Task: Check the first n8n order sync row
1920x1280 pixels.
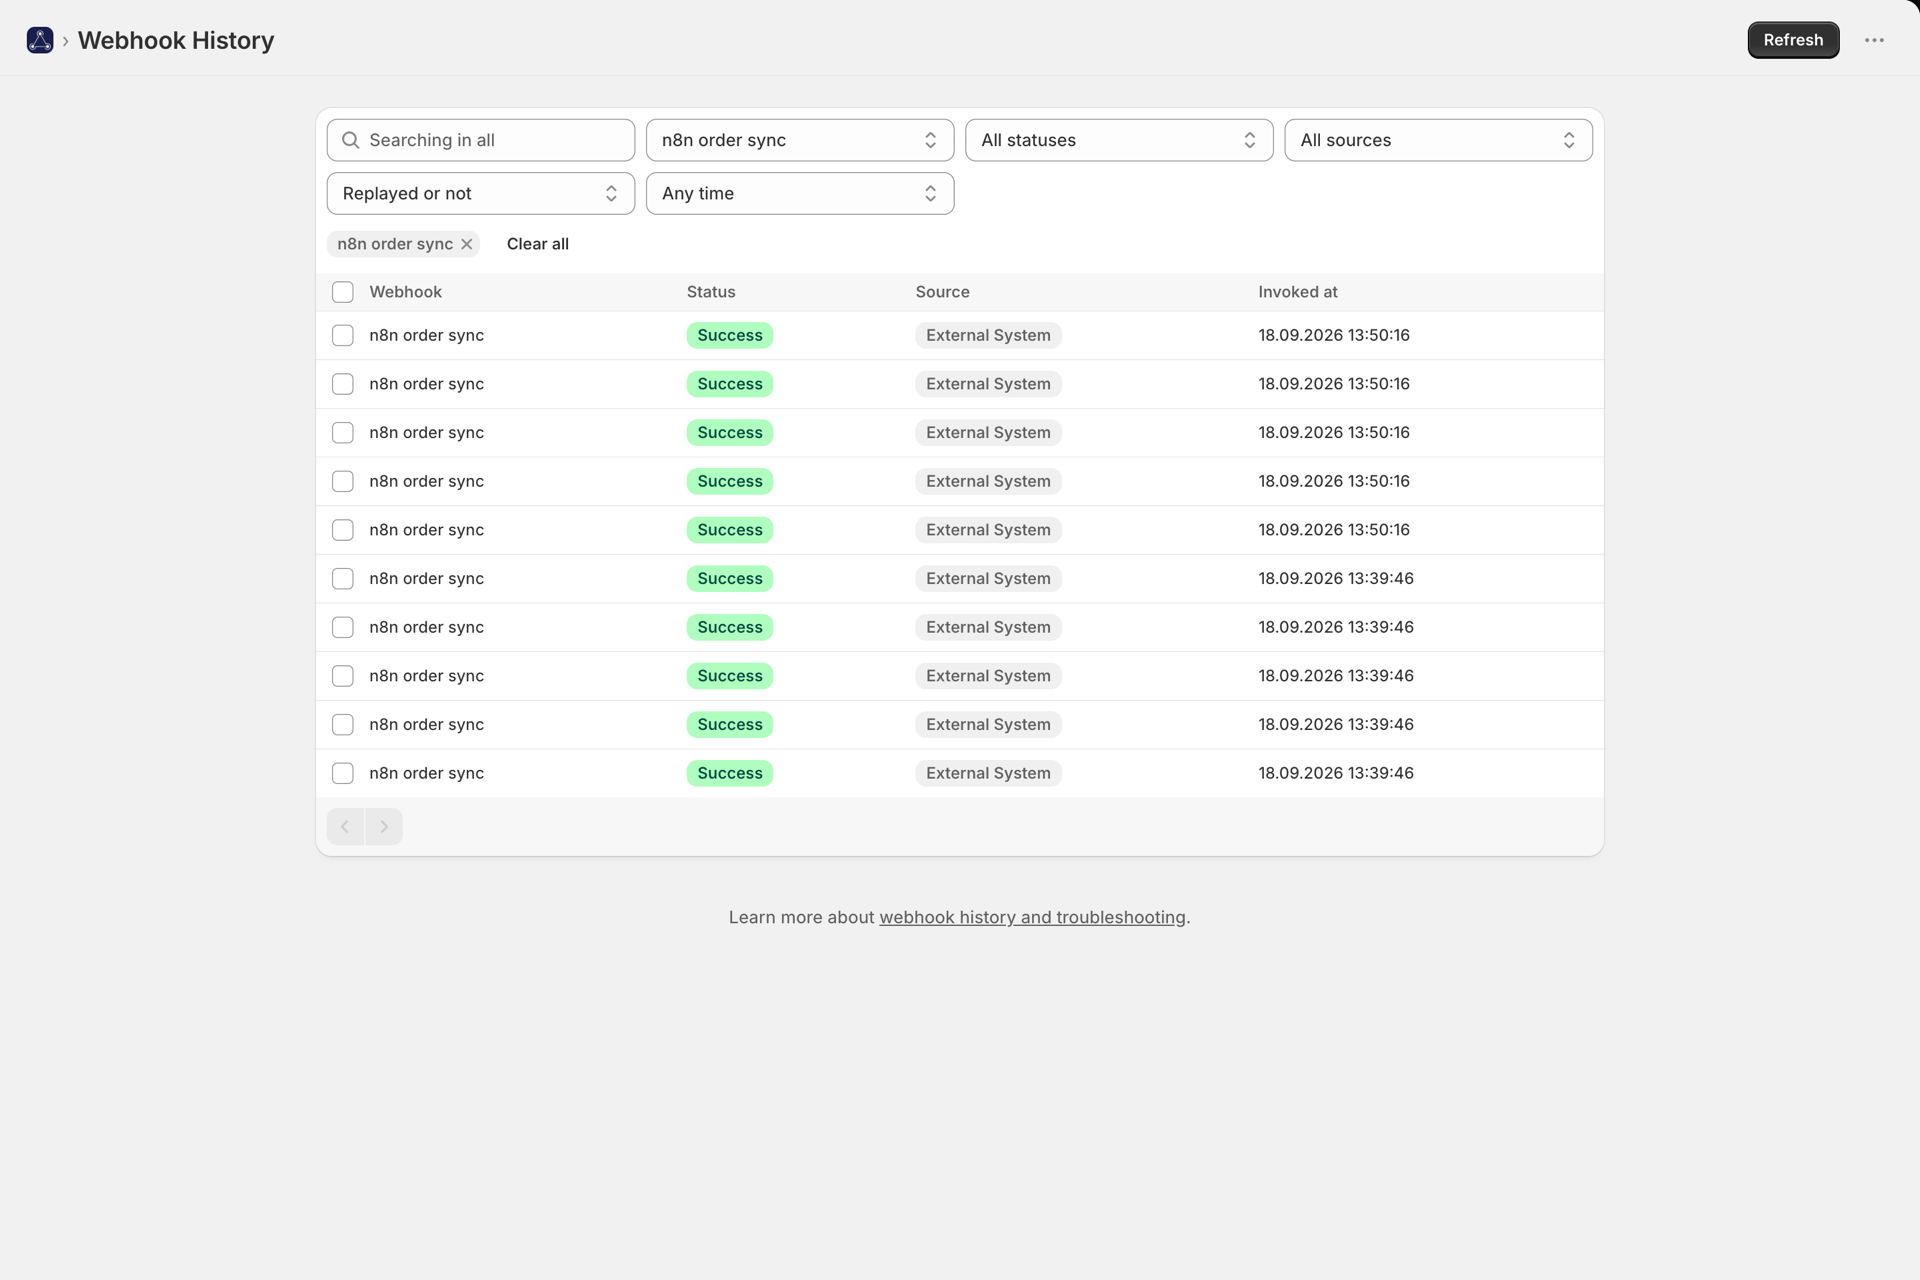Action: pyautogui.click(x=343, y=335)
